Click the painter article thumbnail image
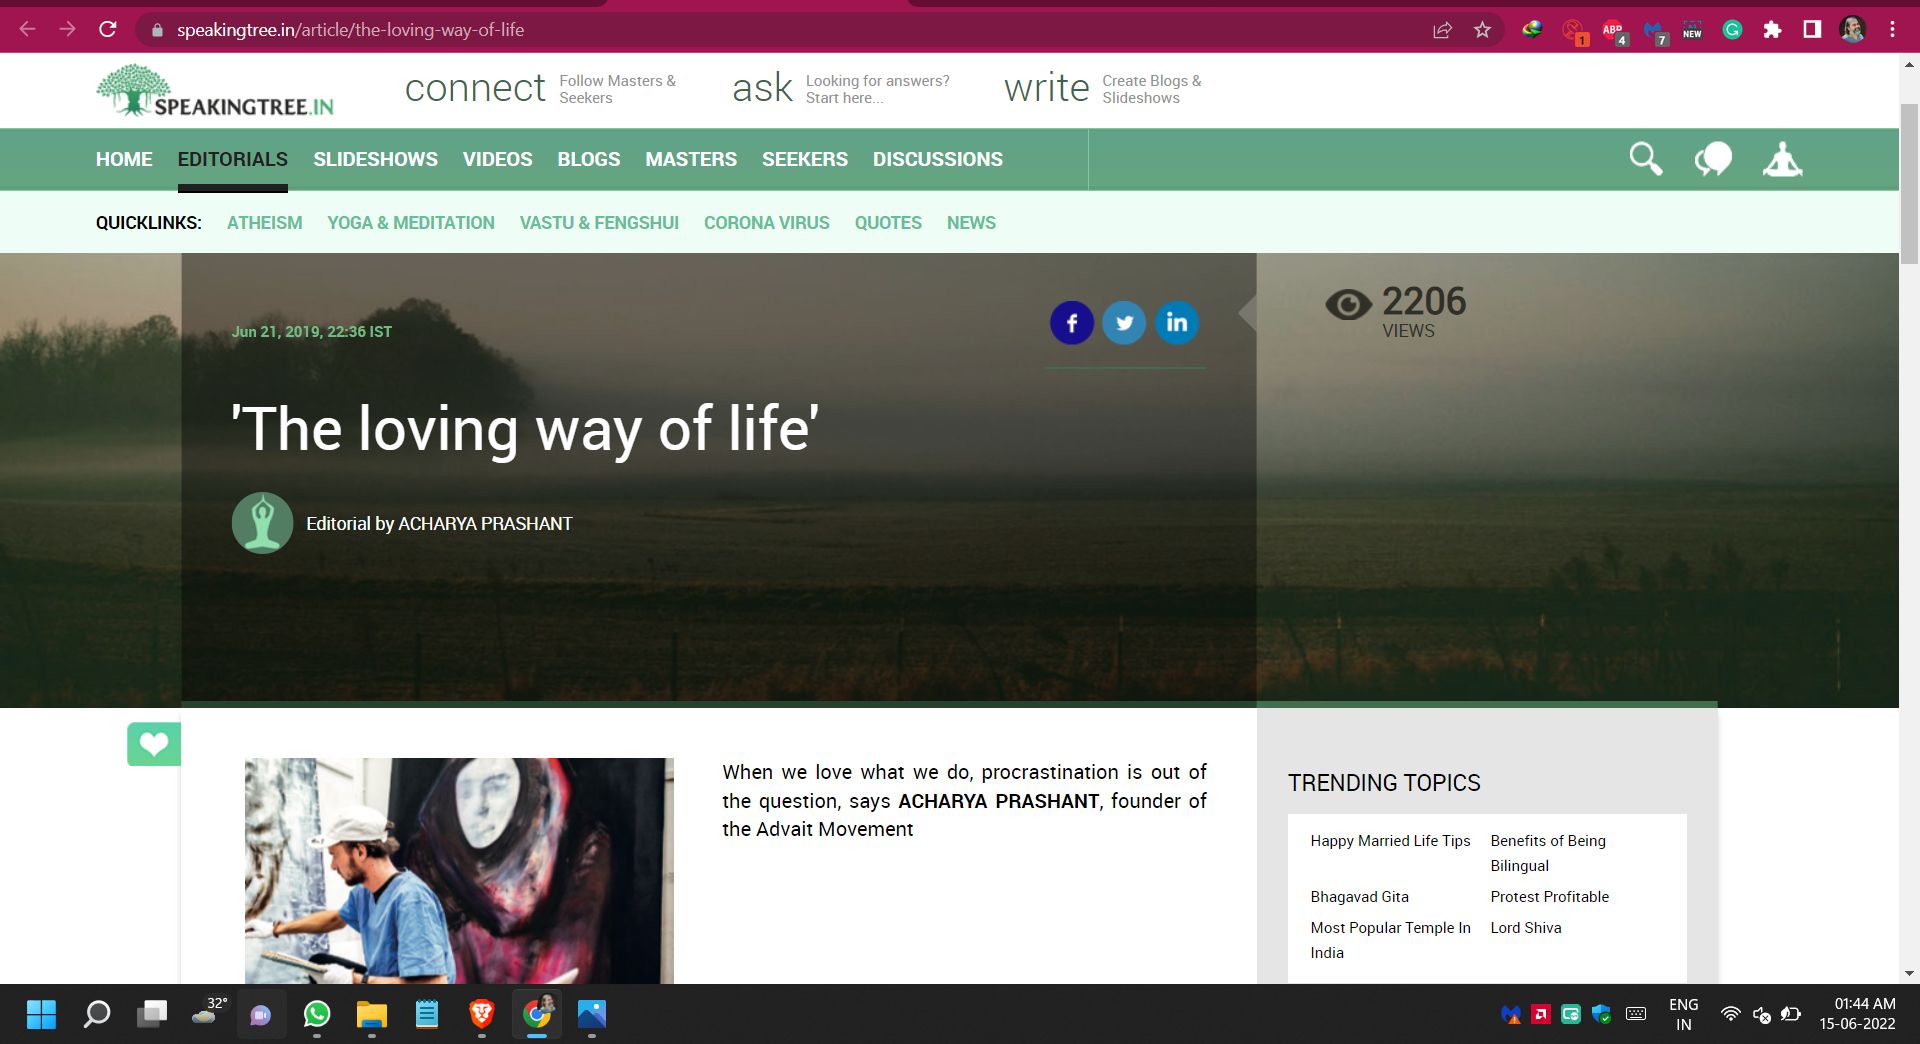This screenshot has width=1920, height=1044. pos(459,870)
